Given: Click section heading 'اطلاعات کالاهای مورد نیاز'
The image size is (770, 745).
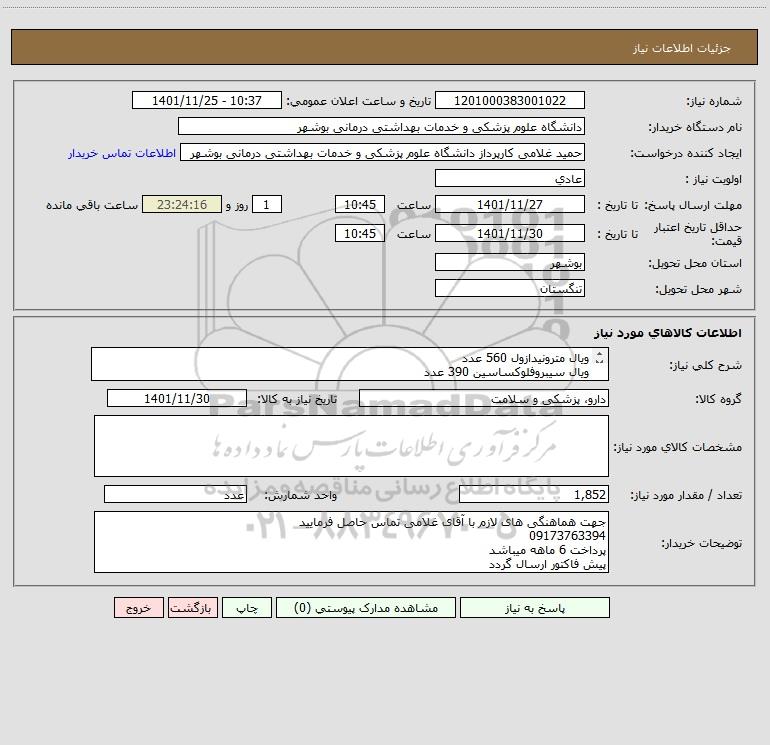Looking at the screenshot, I should [x=667, y=333].
